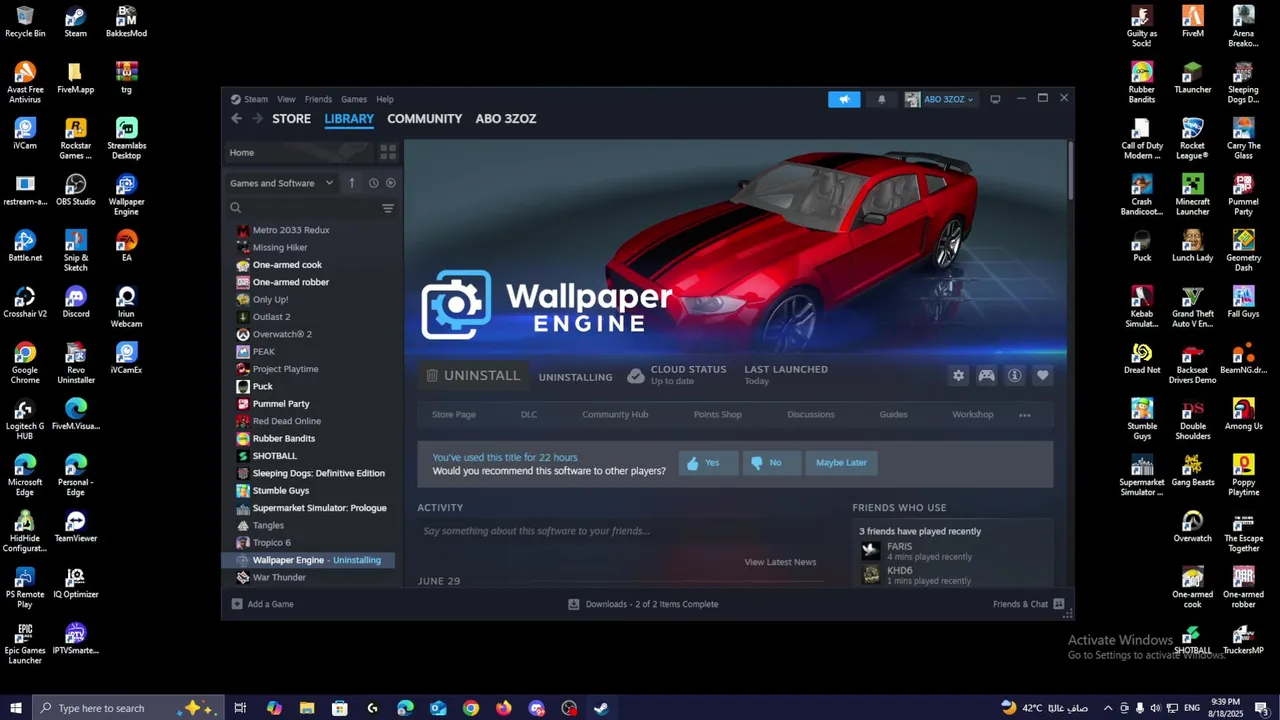This screenshot has height=720, width=1280.
Task: Open Community Hub link
Action: pos(615,415)
